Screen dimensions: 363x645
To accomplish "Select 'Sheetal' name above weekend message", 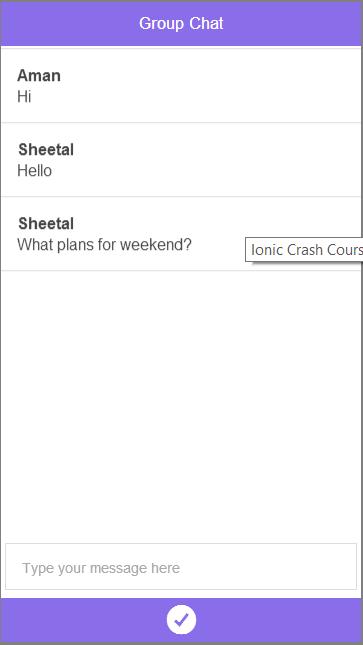I will pos(46,224).
